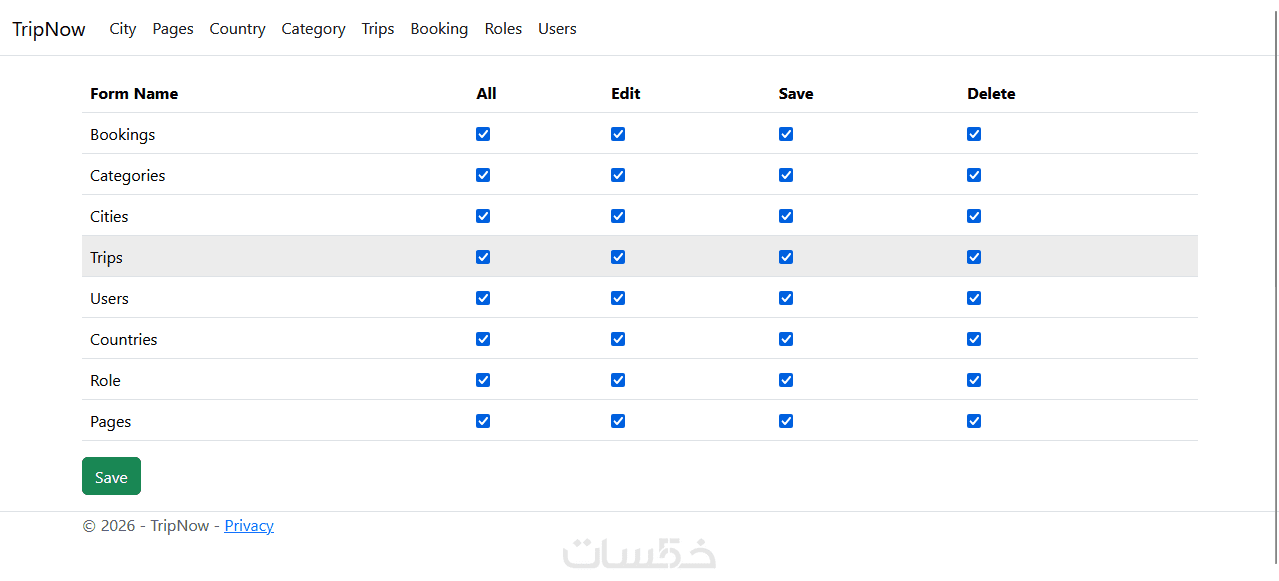Viewport: 1279px width, 581px height.
Task: Go to the Pages navigation link
Action: click(173, 29)
